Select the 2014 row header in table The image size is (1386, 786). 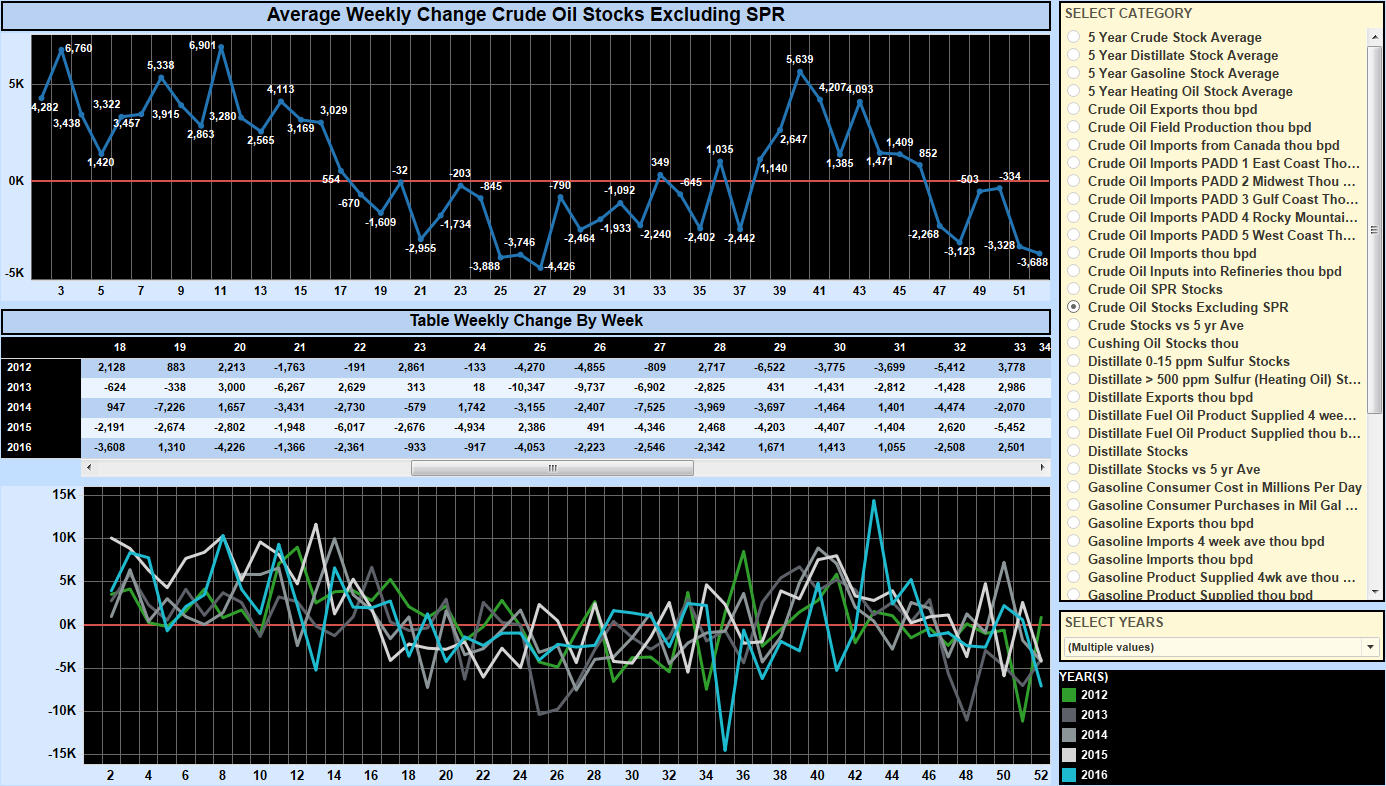pos(41,407)
